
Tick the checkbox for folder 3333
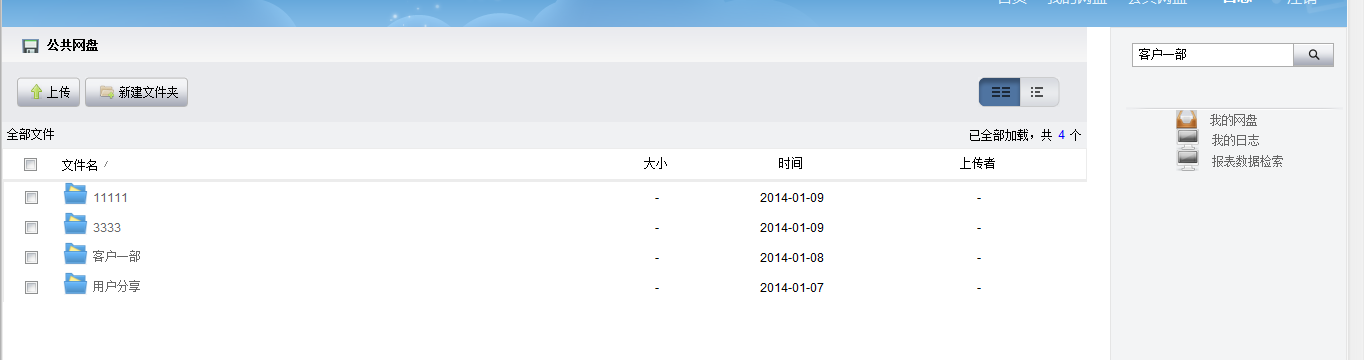pyautogui.click(x=31, y=227)
